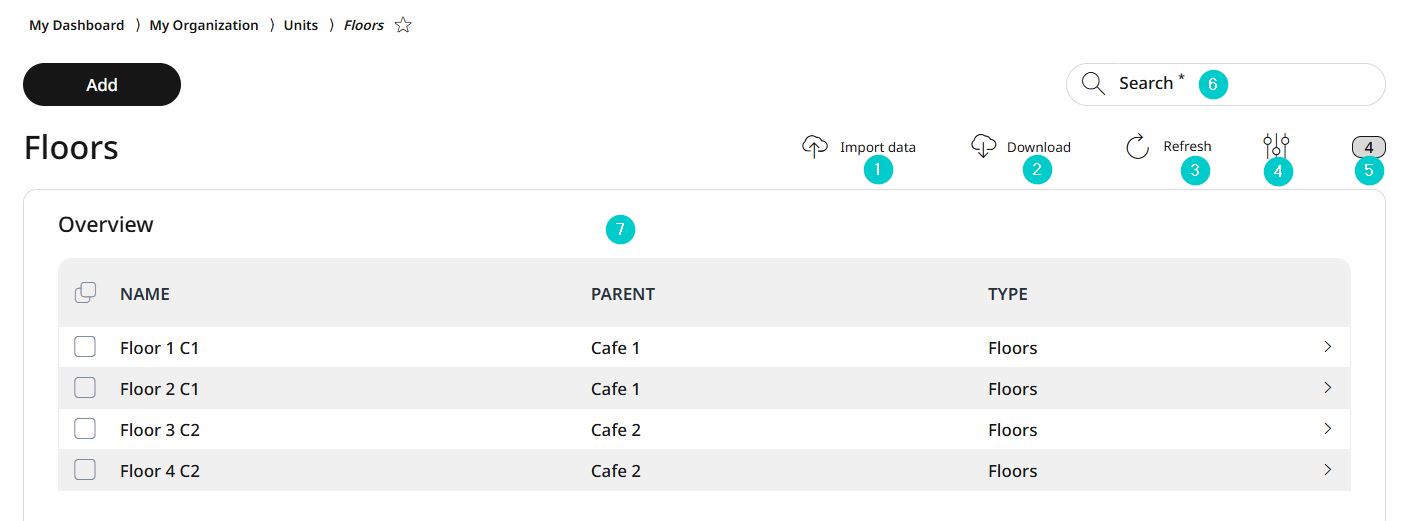This screenshot has width=1402, height=521.
Task: Click the record count badge showing 4
Action: pos(1368,147)
